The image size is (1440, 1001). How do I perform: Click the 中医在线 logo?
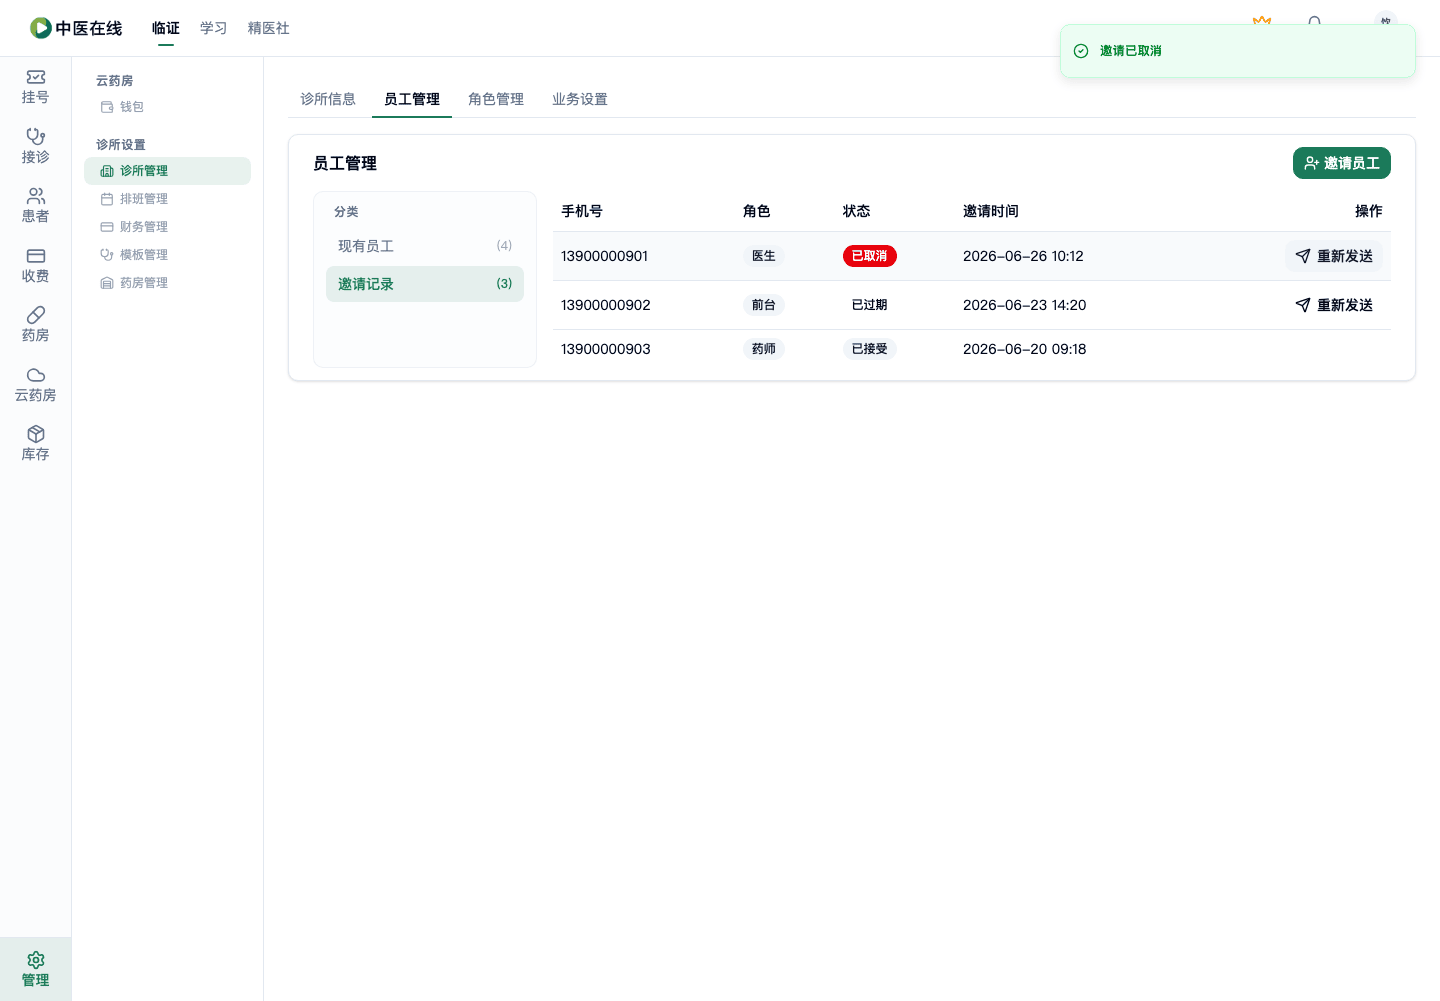pos(76,28)
